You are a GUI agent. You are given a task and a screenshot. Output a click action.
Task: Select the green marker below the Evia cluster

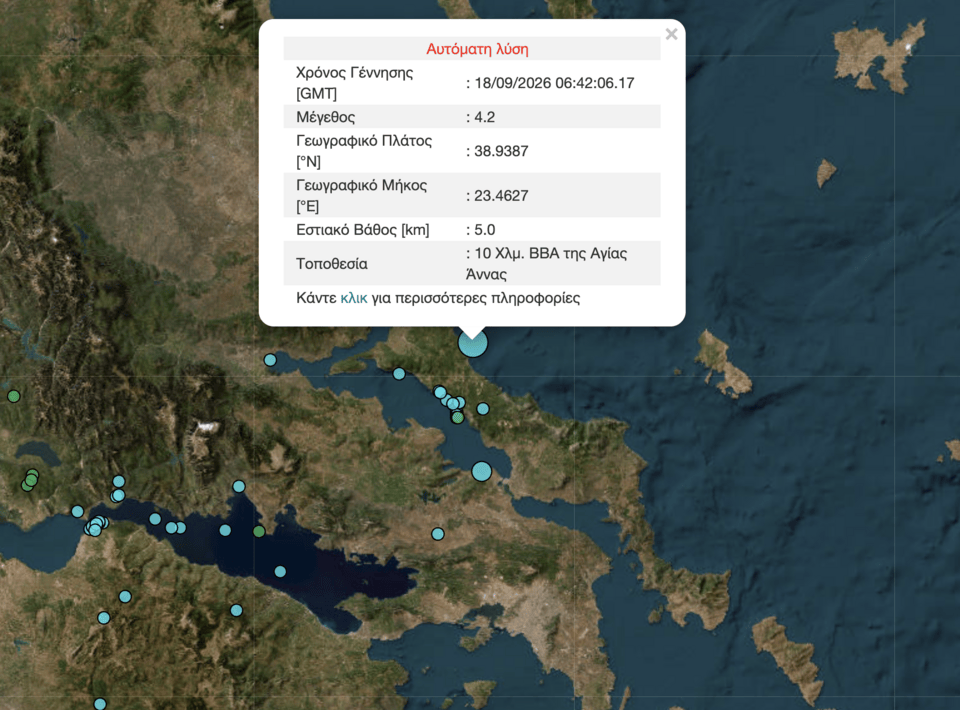457,417
